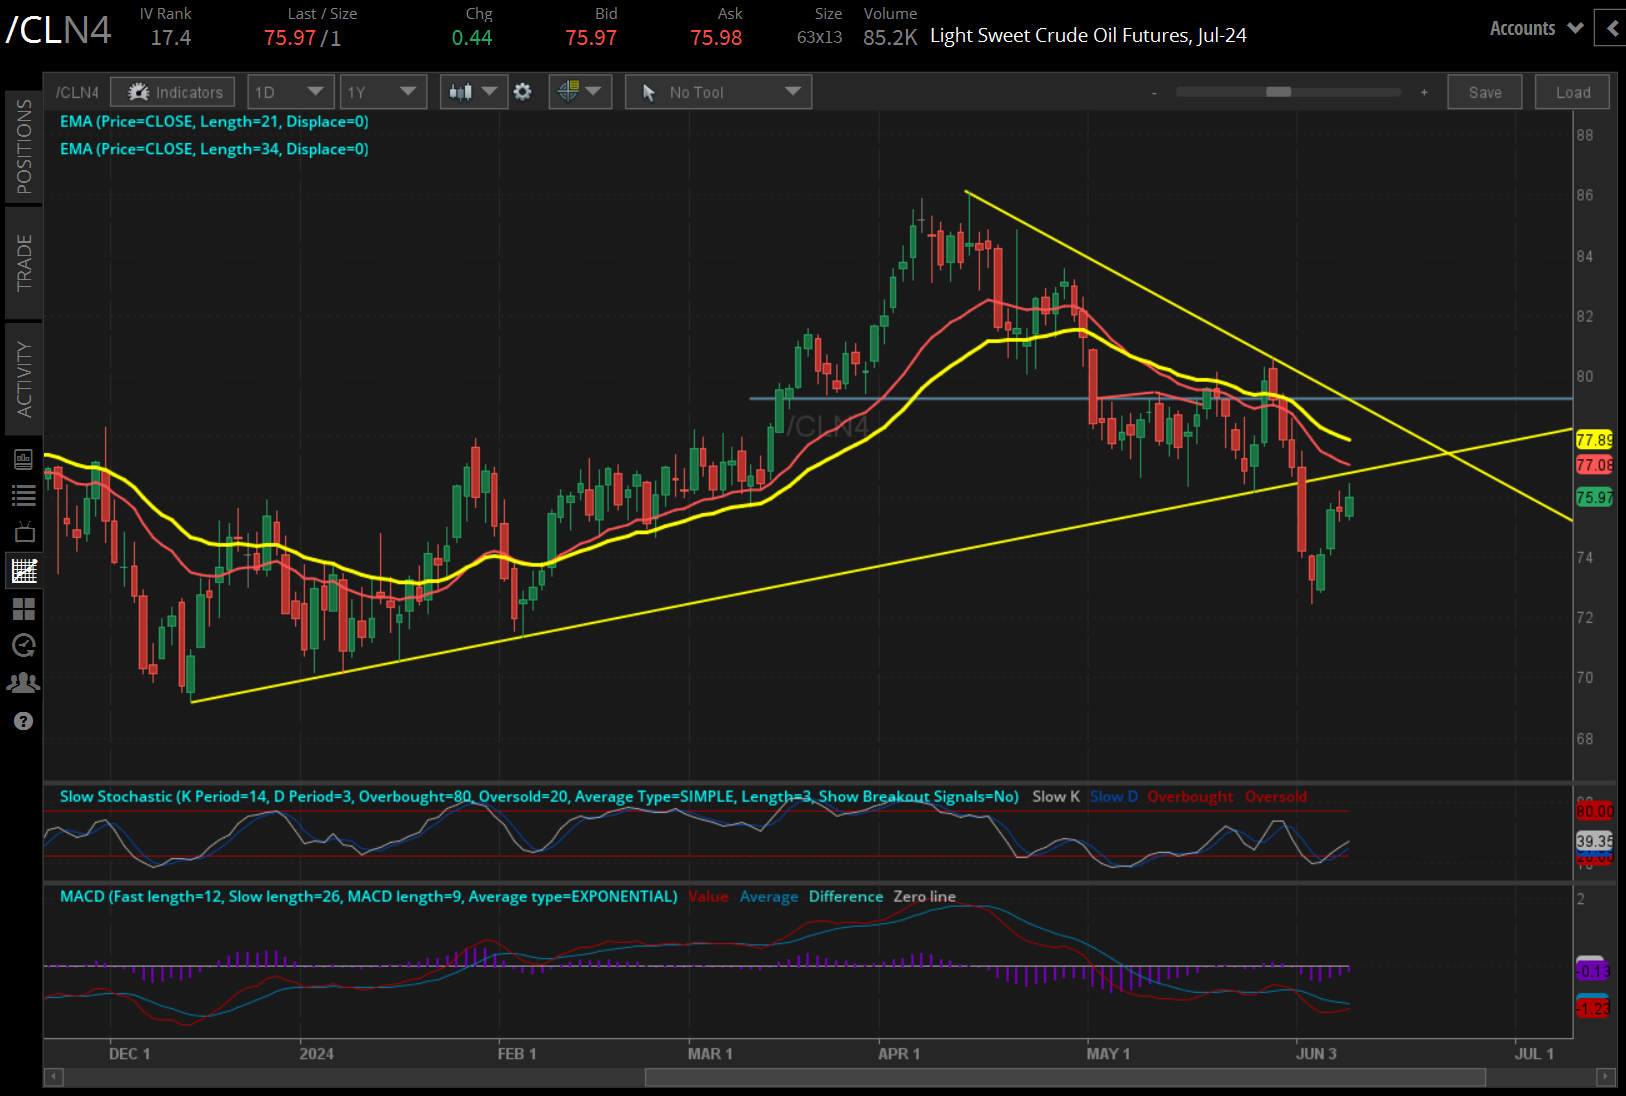Open the education book icon in sidebar
1626x1096 pixels.
(x=23, y=459)
